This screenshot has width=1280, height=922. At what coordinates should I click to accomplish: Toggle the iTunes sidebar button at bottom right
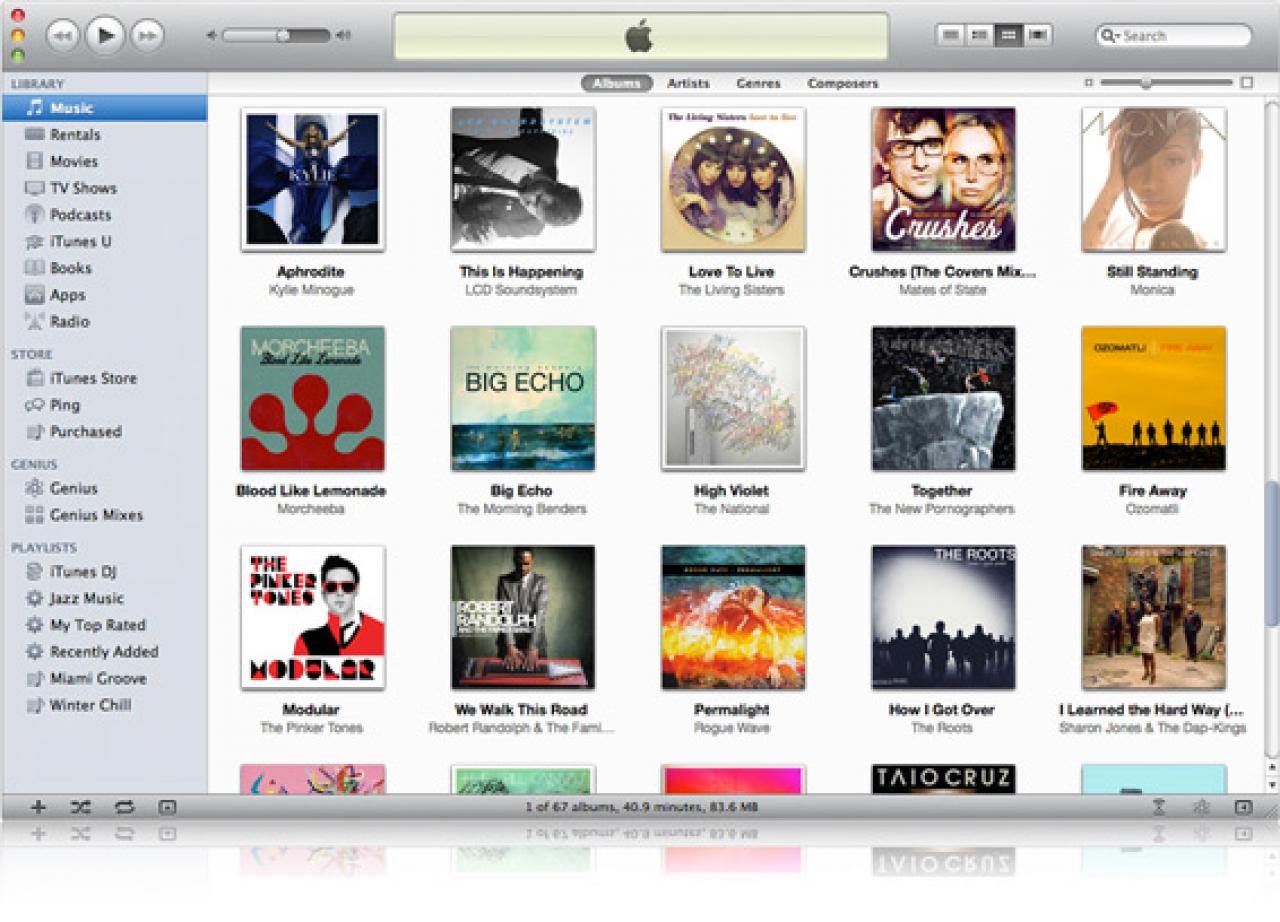(1243, 807)
